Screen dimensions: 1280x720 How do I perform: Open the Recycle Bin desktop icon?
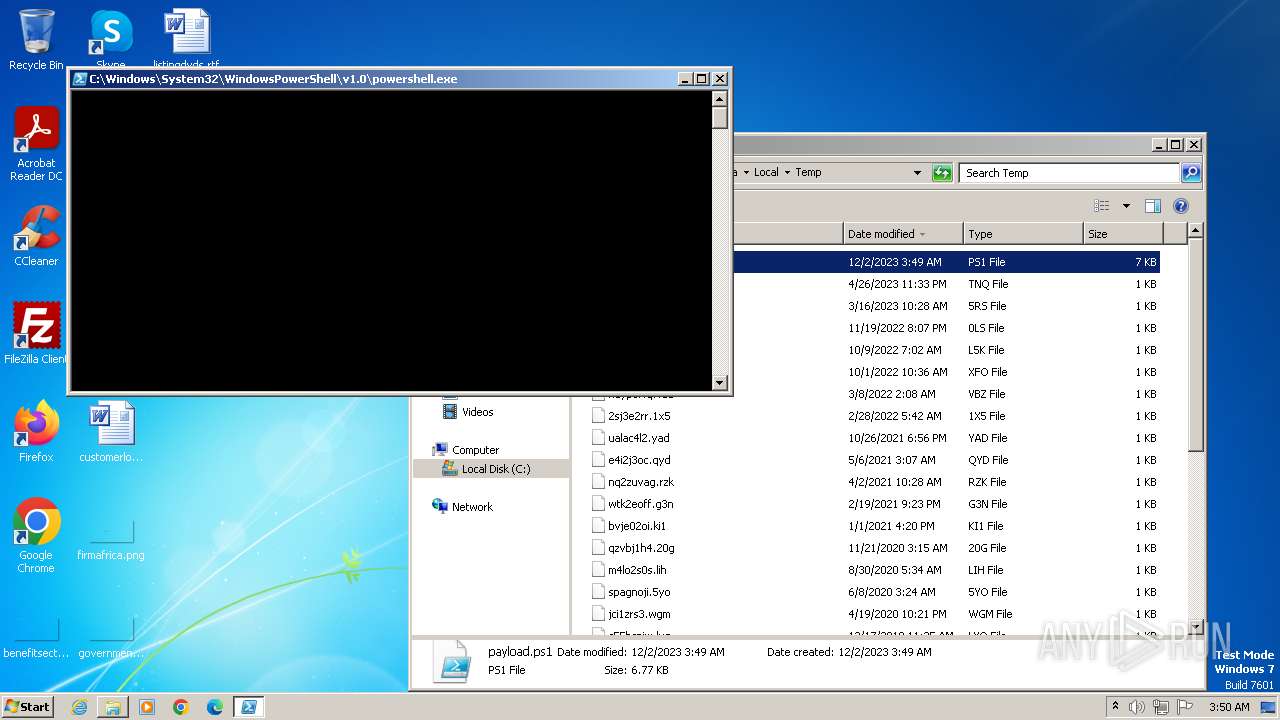point(36,40)
